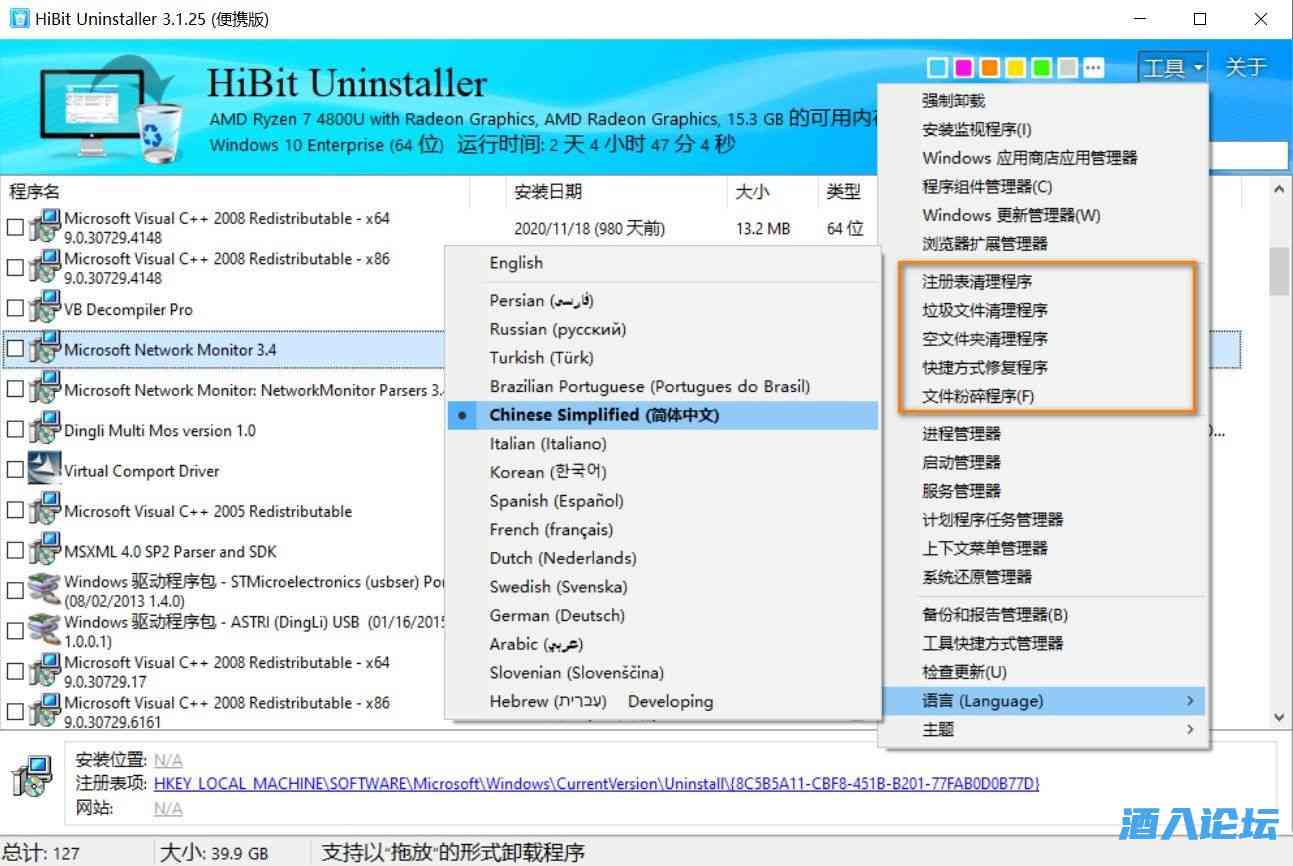Viewport: 1293px width, 866px height.
Task: Click the Dingli Multi Mos program icon
Action: 44,430
